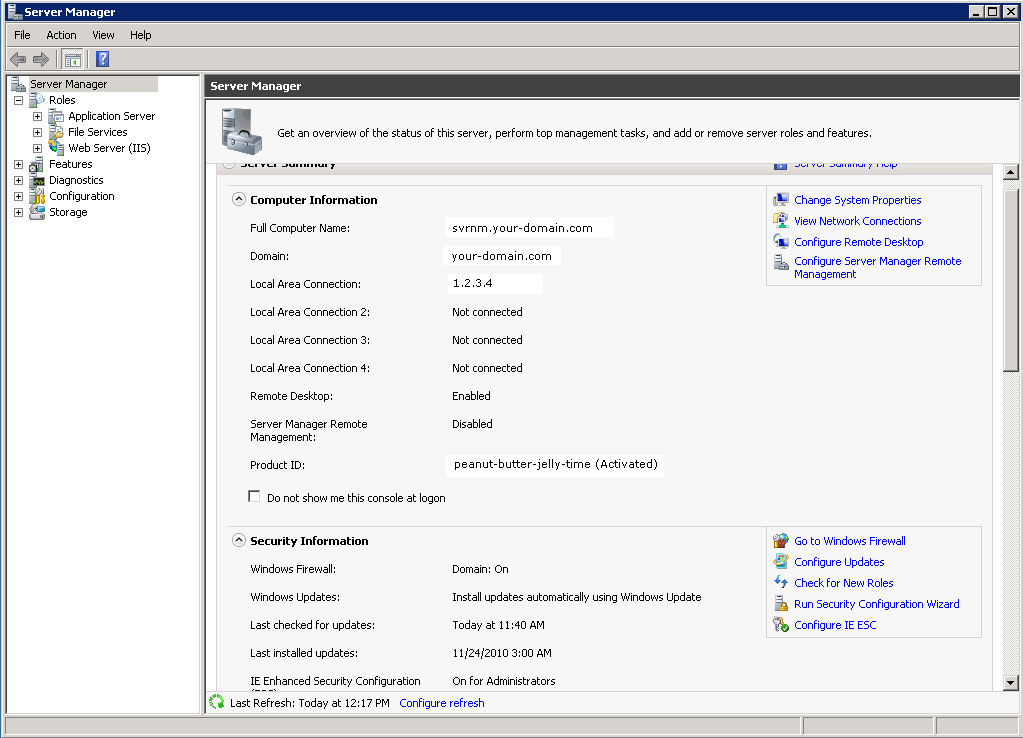Click the vertical scrollbar down arrow

(1010, 683)
